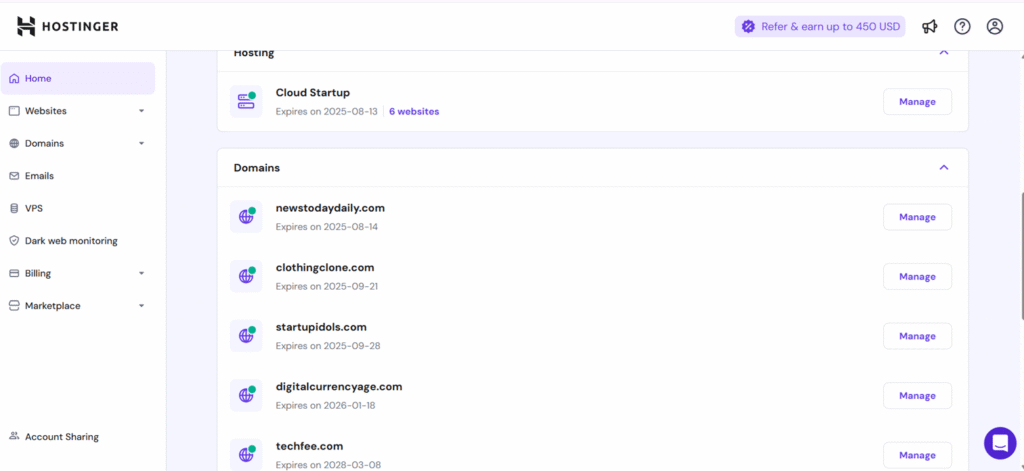Click the digitalcurrencyage.com domain name
The width and height of the screenshot is (1024, 471).
click(339, 387)
